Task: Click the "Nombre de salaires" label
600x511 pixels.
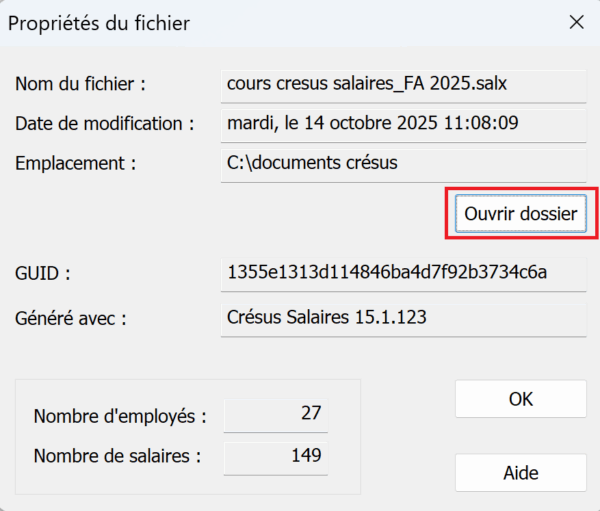Action: (x=118, y=457)
